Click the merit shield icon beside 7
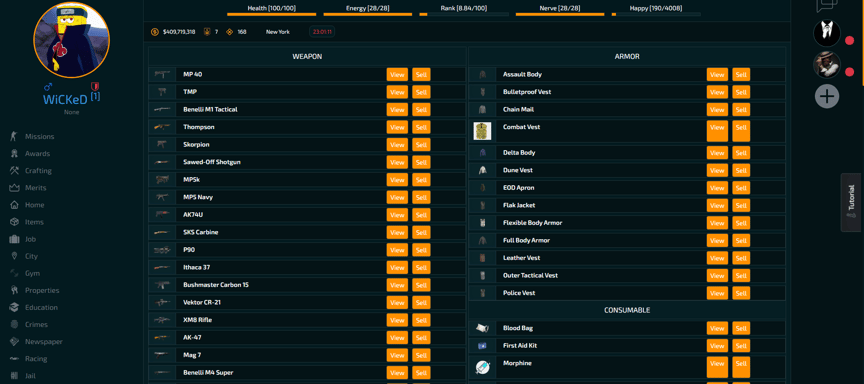This screenshot has width=864, height=384. click(207, 32)
